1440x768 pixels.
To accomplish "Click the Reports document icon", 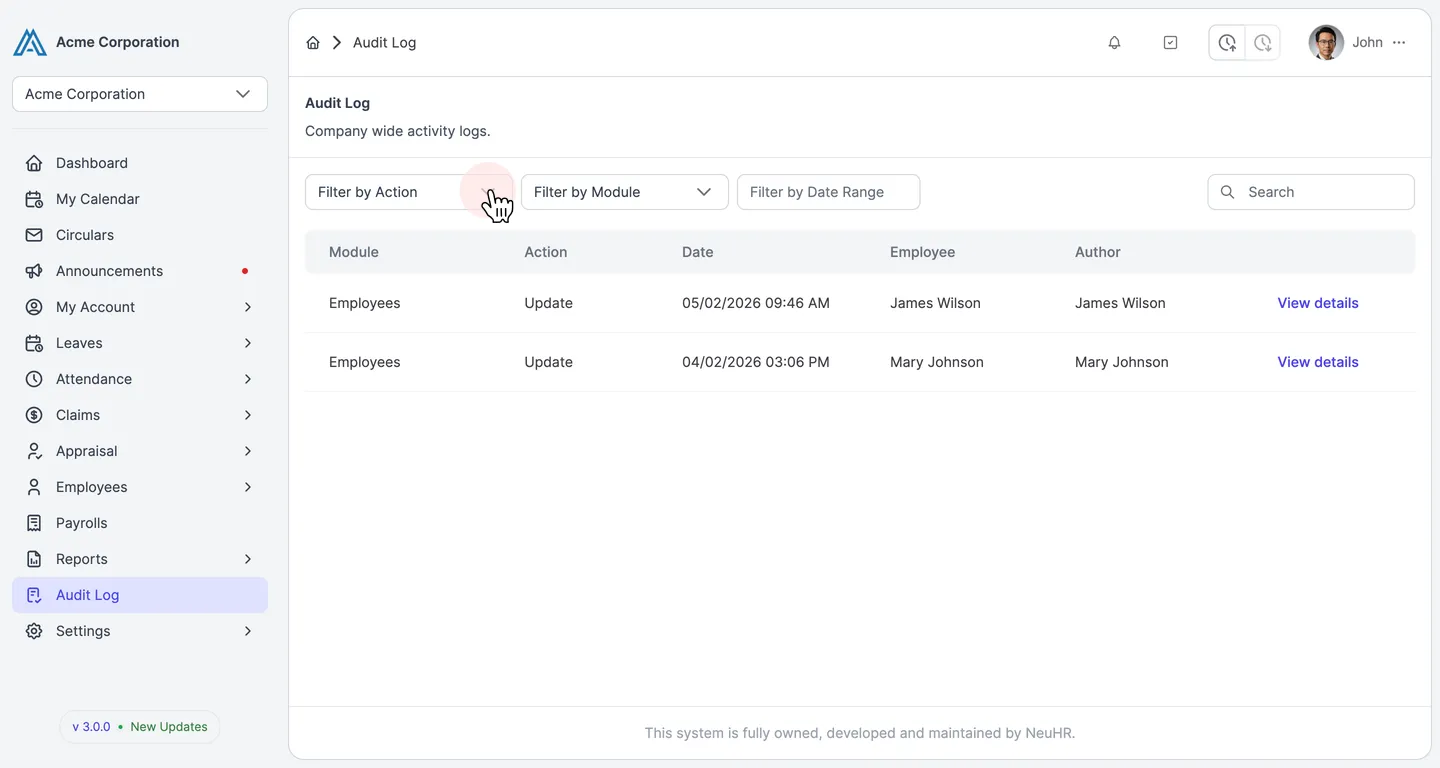I will coord(34,559).
